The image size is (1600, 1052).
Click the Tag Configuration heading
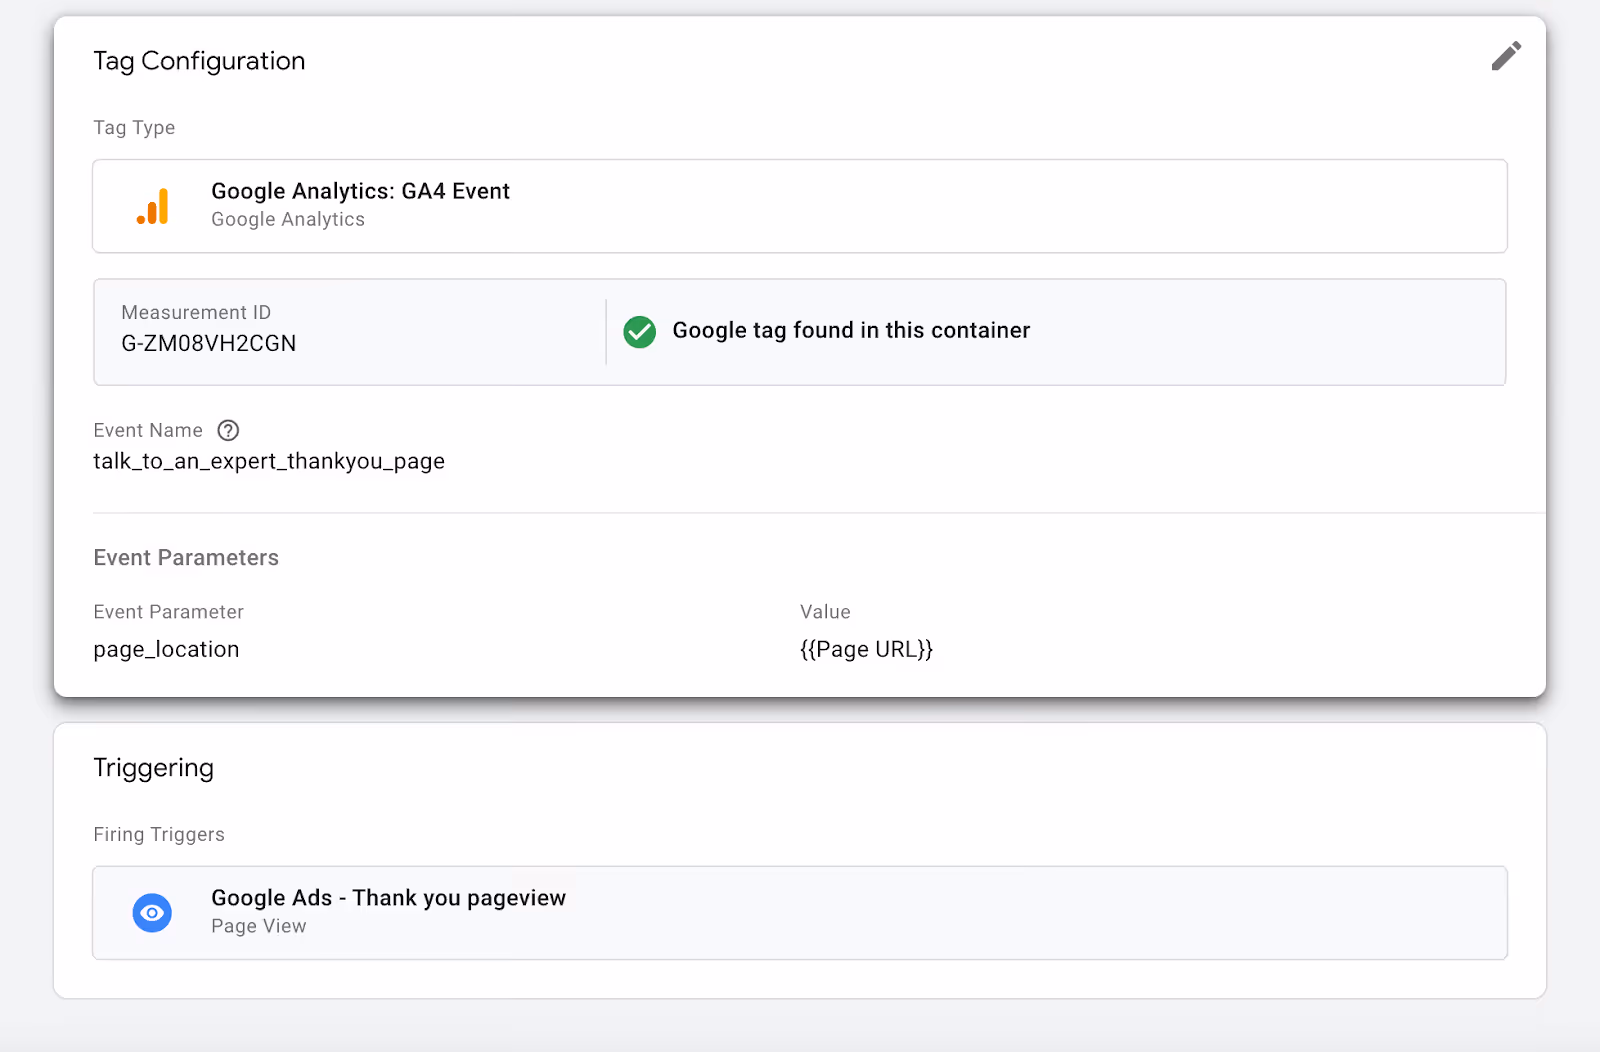pos(199,61)
